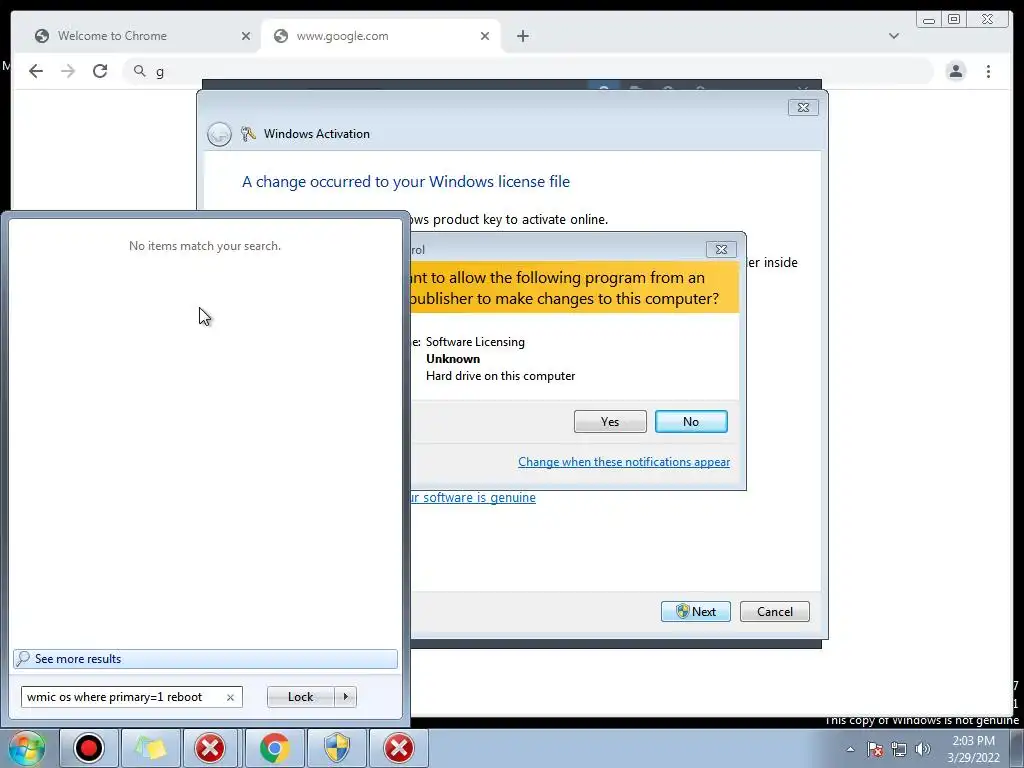This screenshot has height=768, width=1024.
Task: Click the back arrow in Windows Activation
Action: [219, 134]
